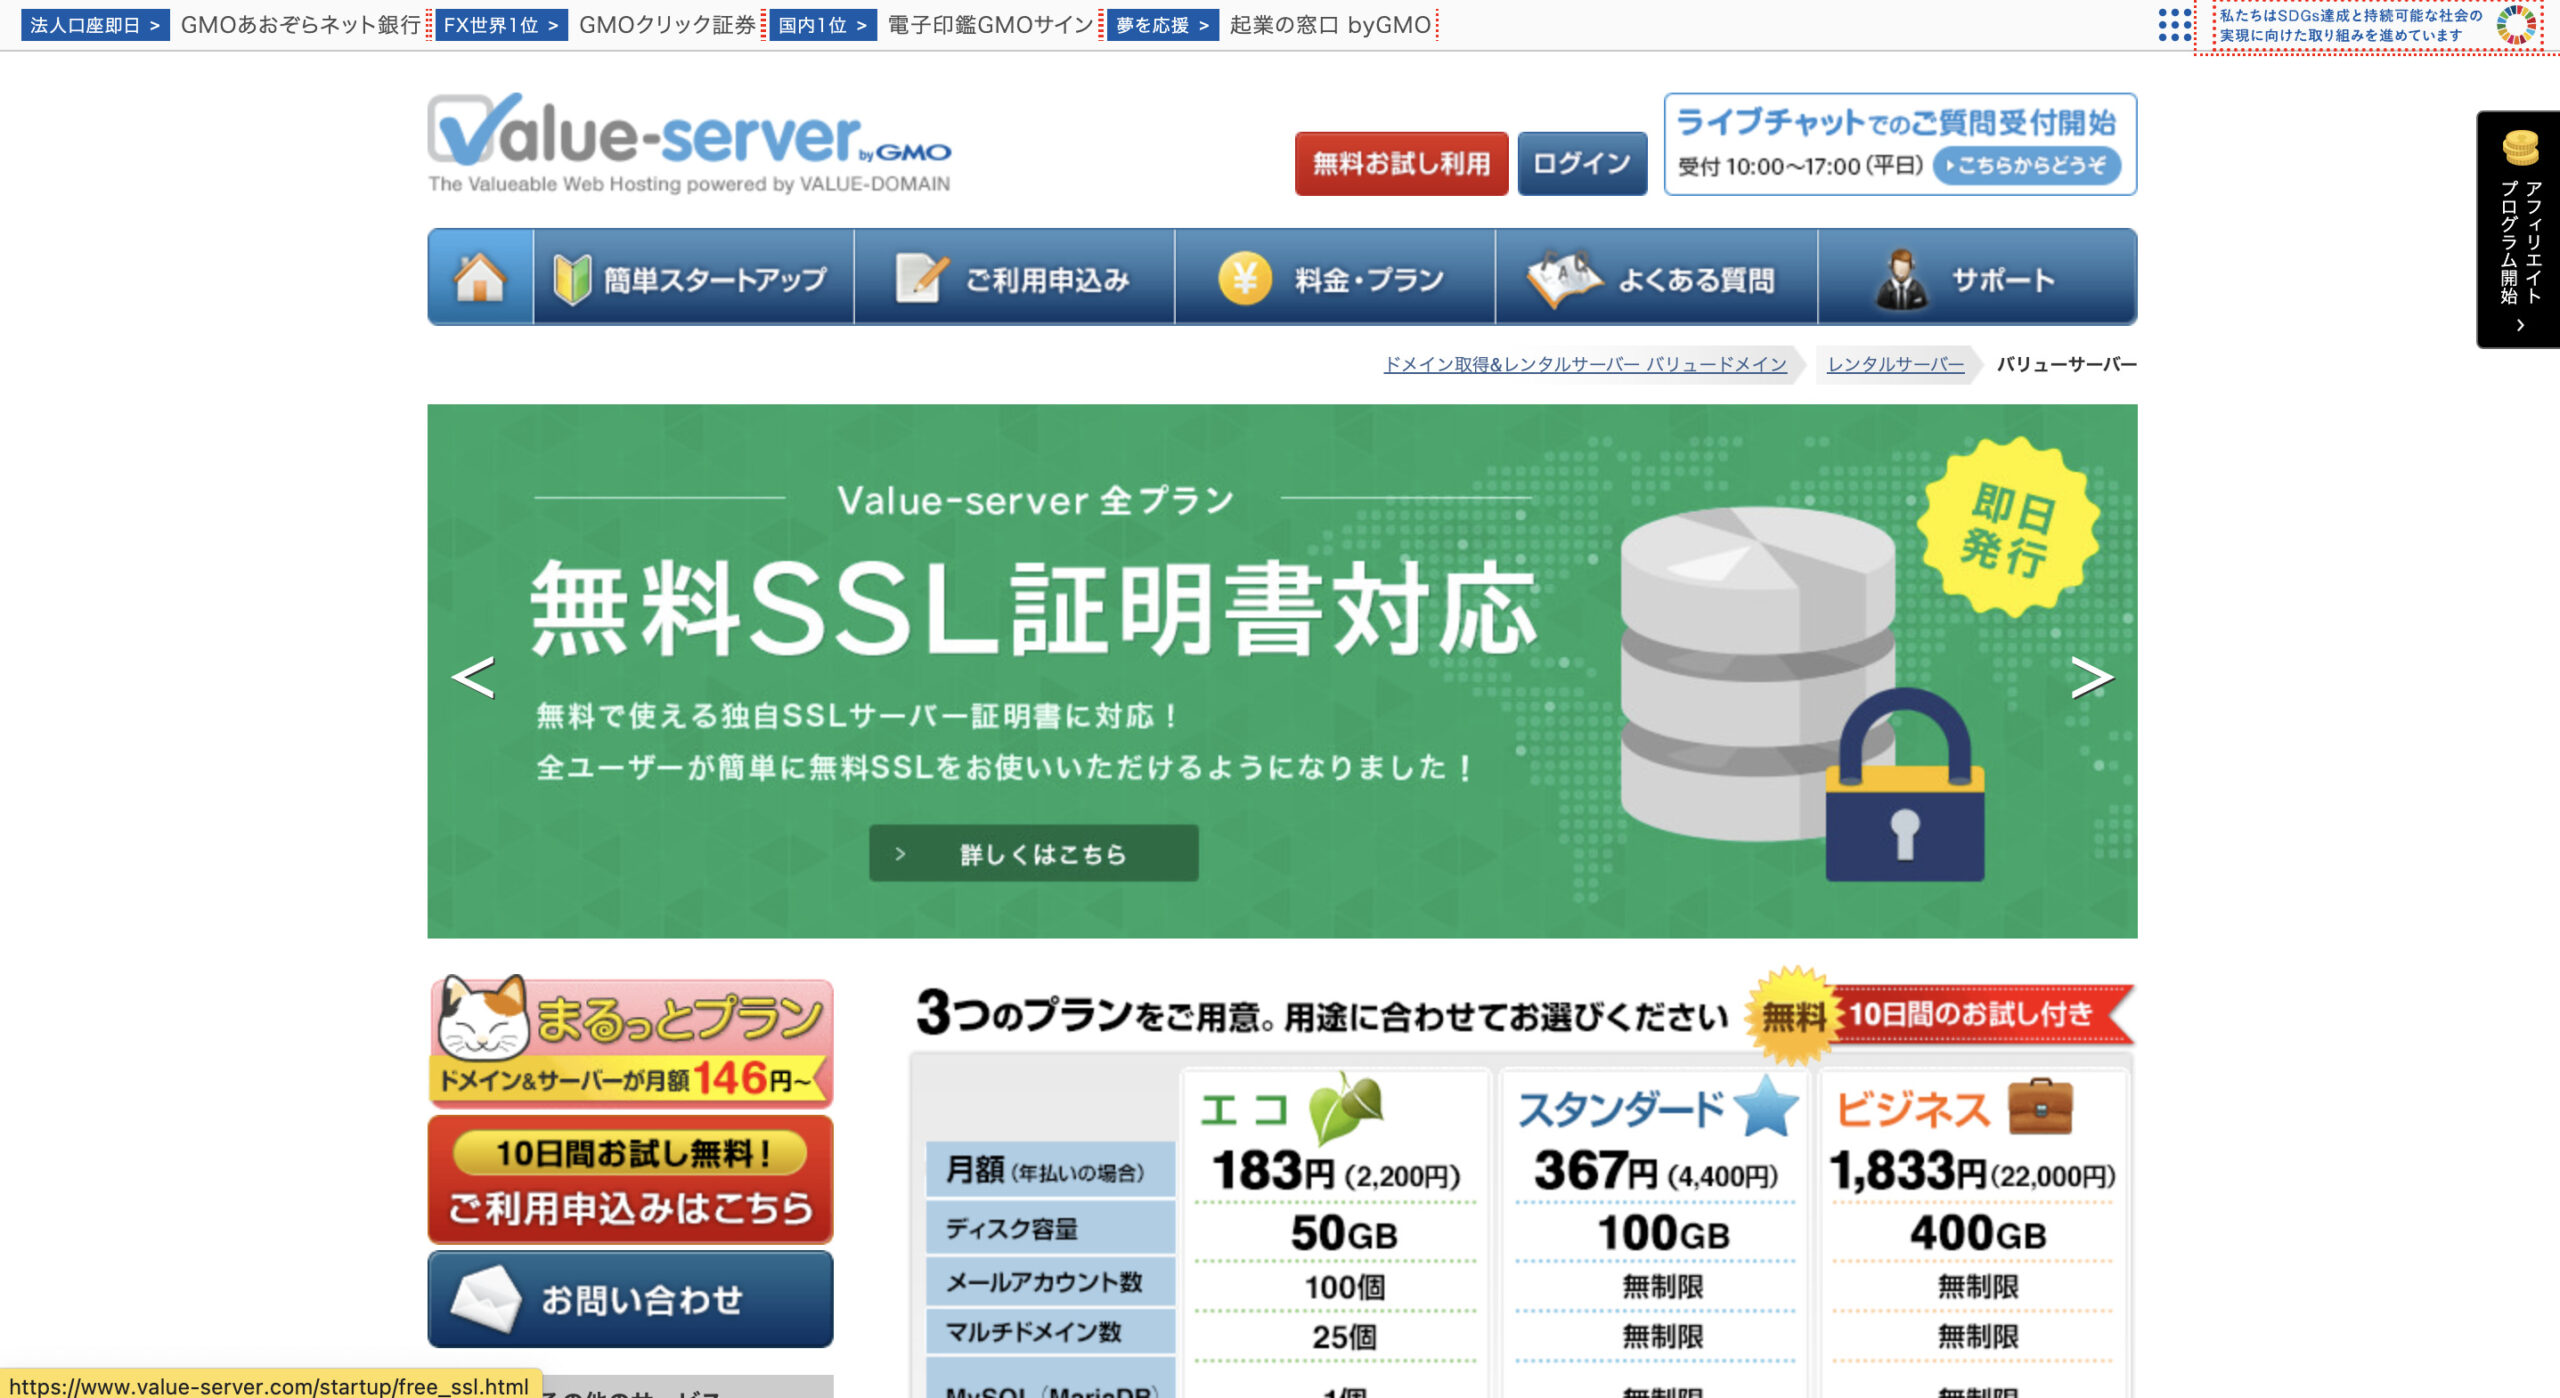Open the サポート navigation item

coord(1977,277)
